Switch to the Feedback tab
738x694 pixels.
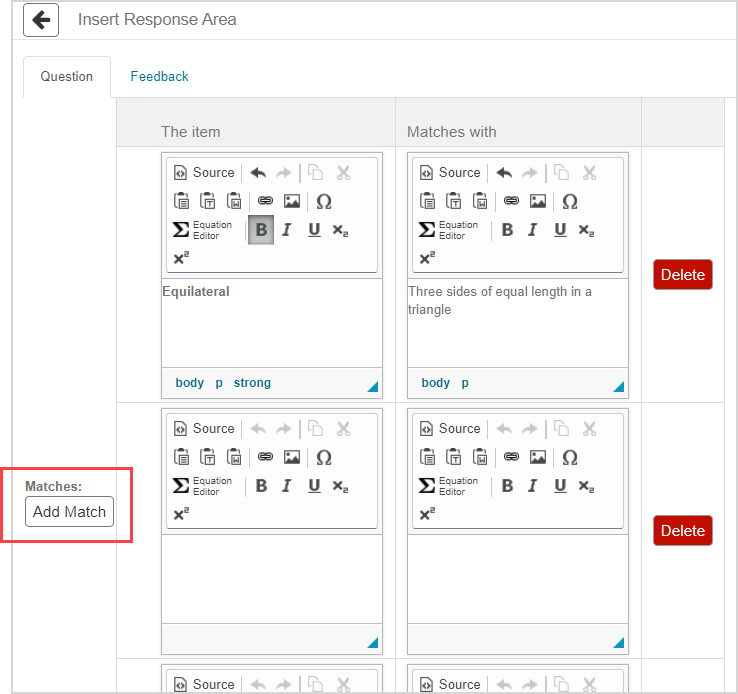[x=159, y=76]
